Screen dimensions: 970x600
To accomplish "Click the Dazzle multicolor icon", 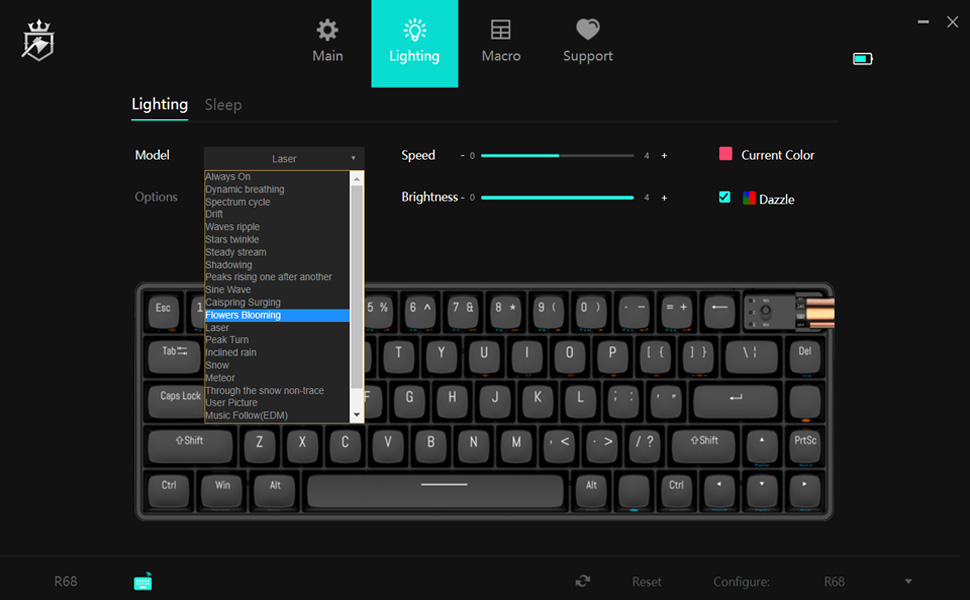I will click(x=749, y=198).
